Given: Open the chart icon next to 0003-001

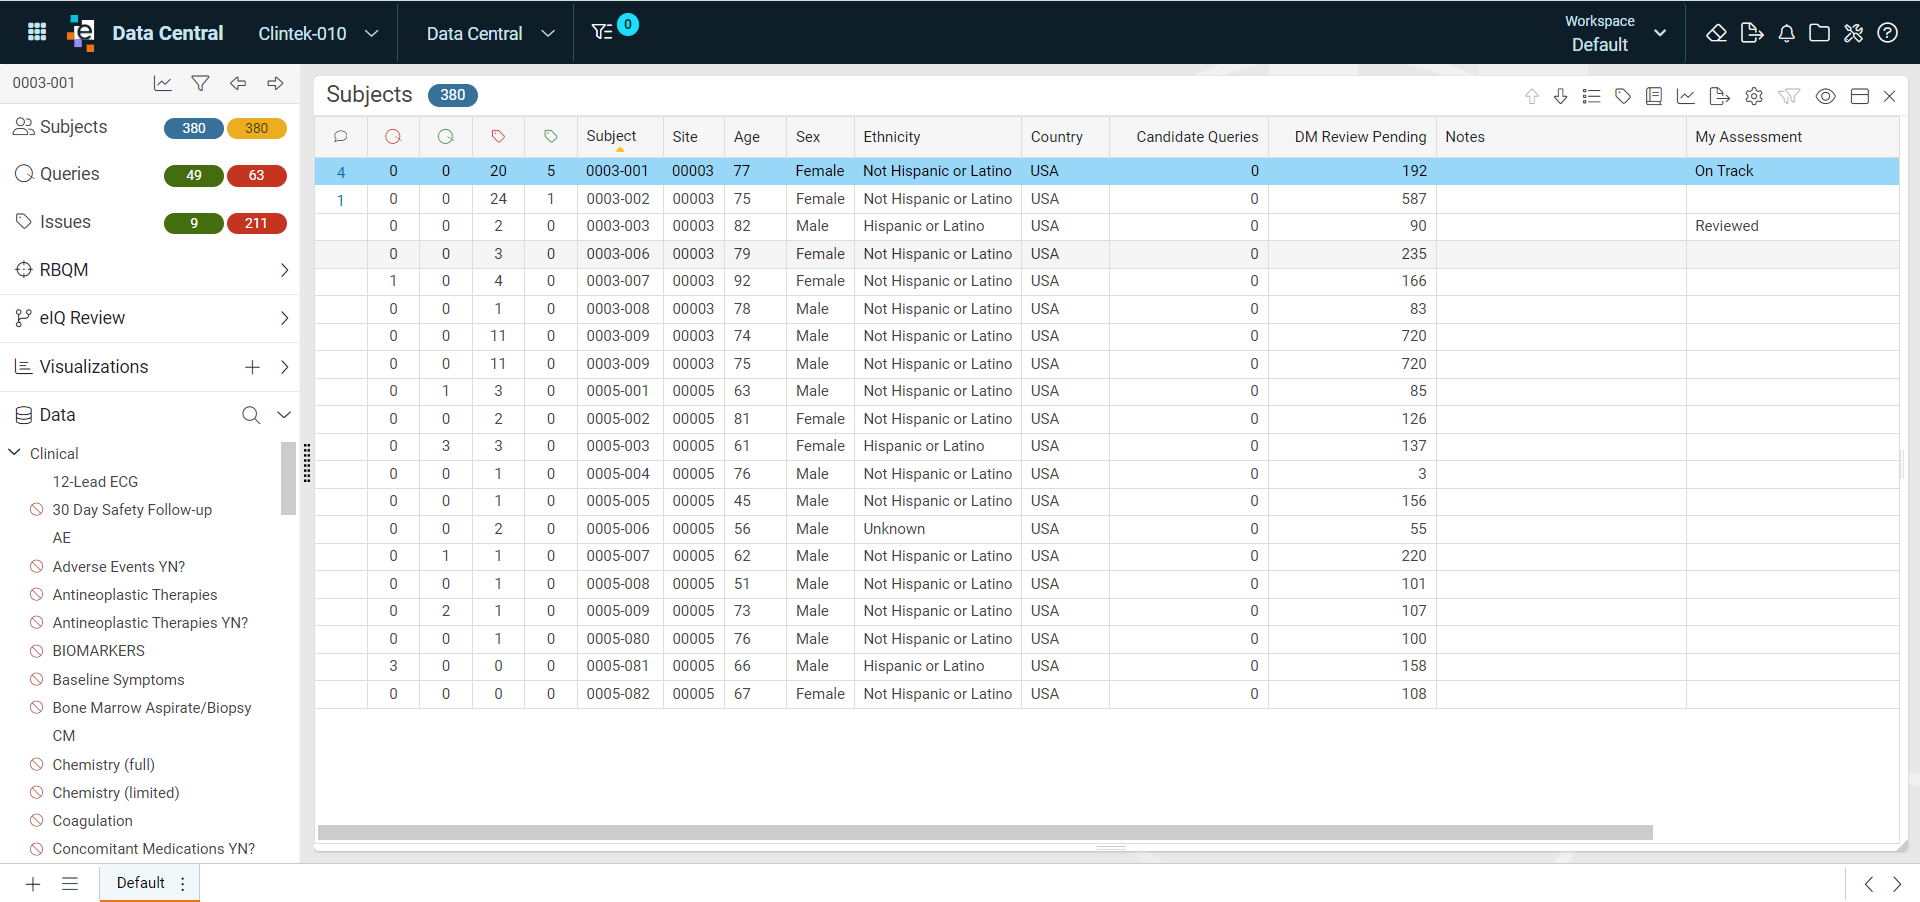Looking at the screenshot, I should (x=162, y=83).
